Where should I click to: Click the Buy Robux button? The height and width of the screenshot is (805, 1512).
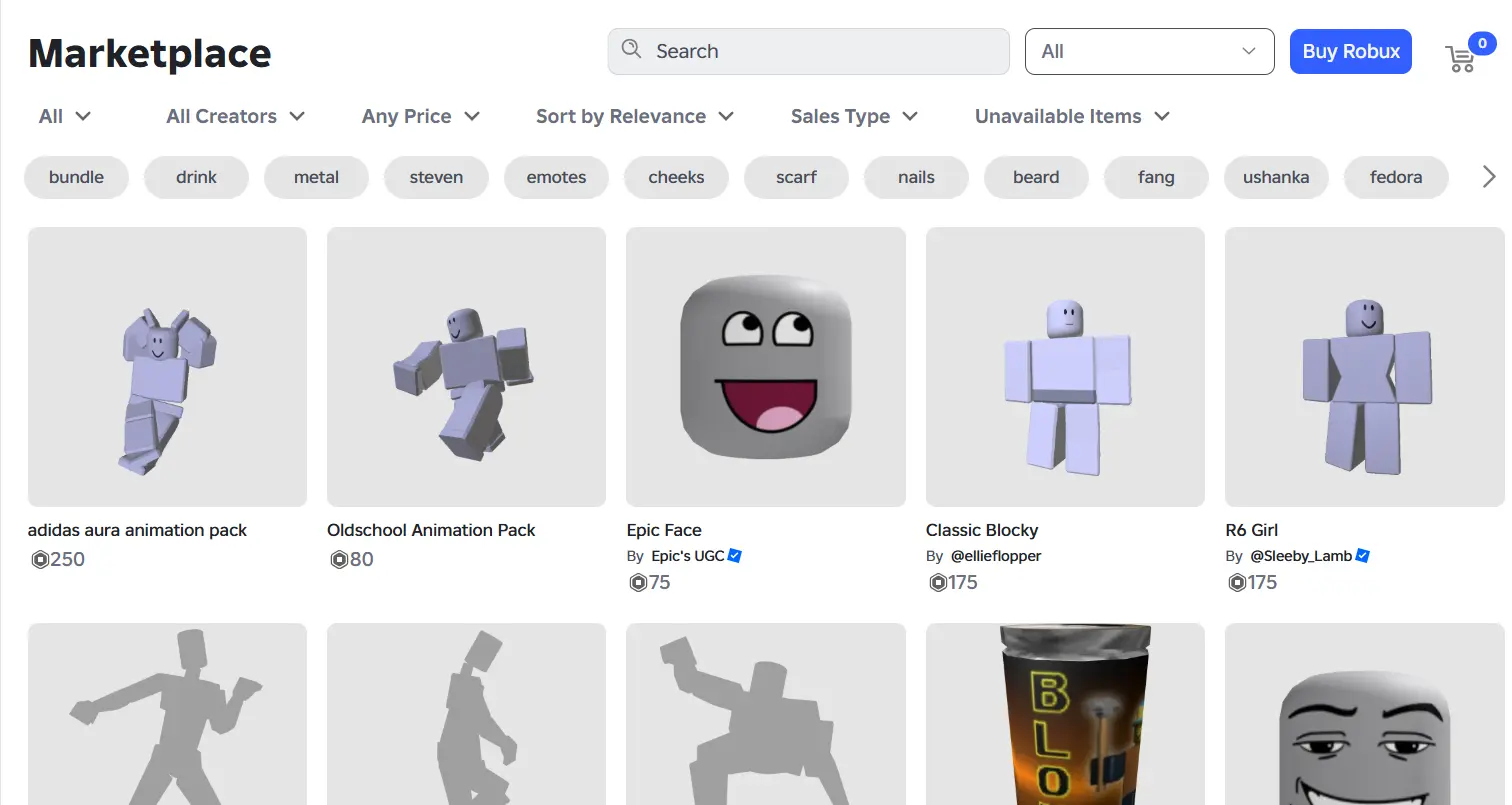pyautogui.click(x=1350, y=51)
